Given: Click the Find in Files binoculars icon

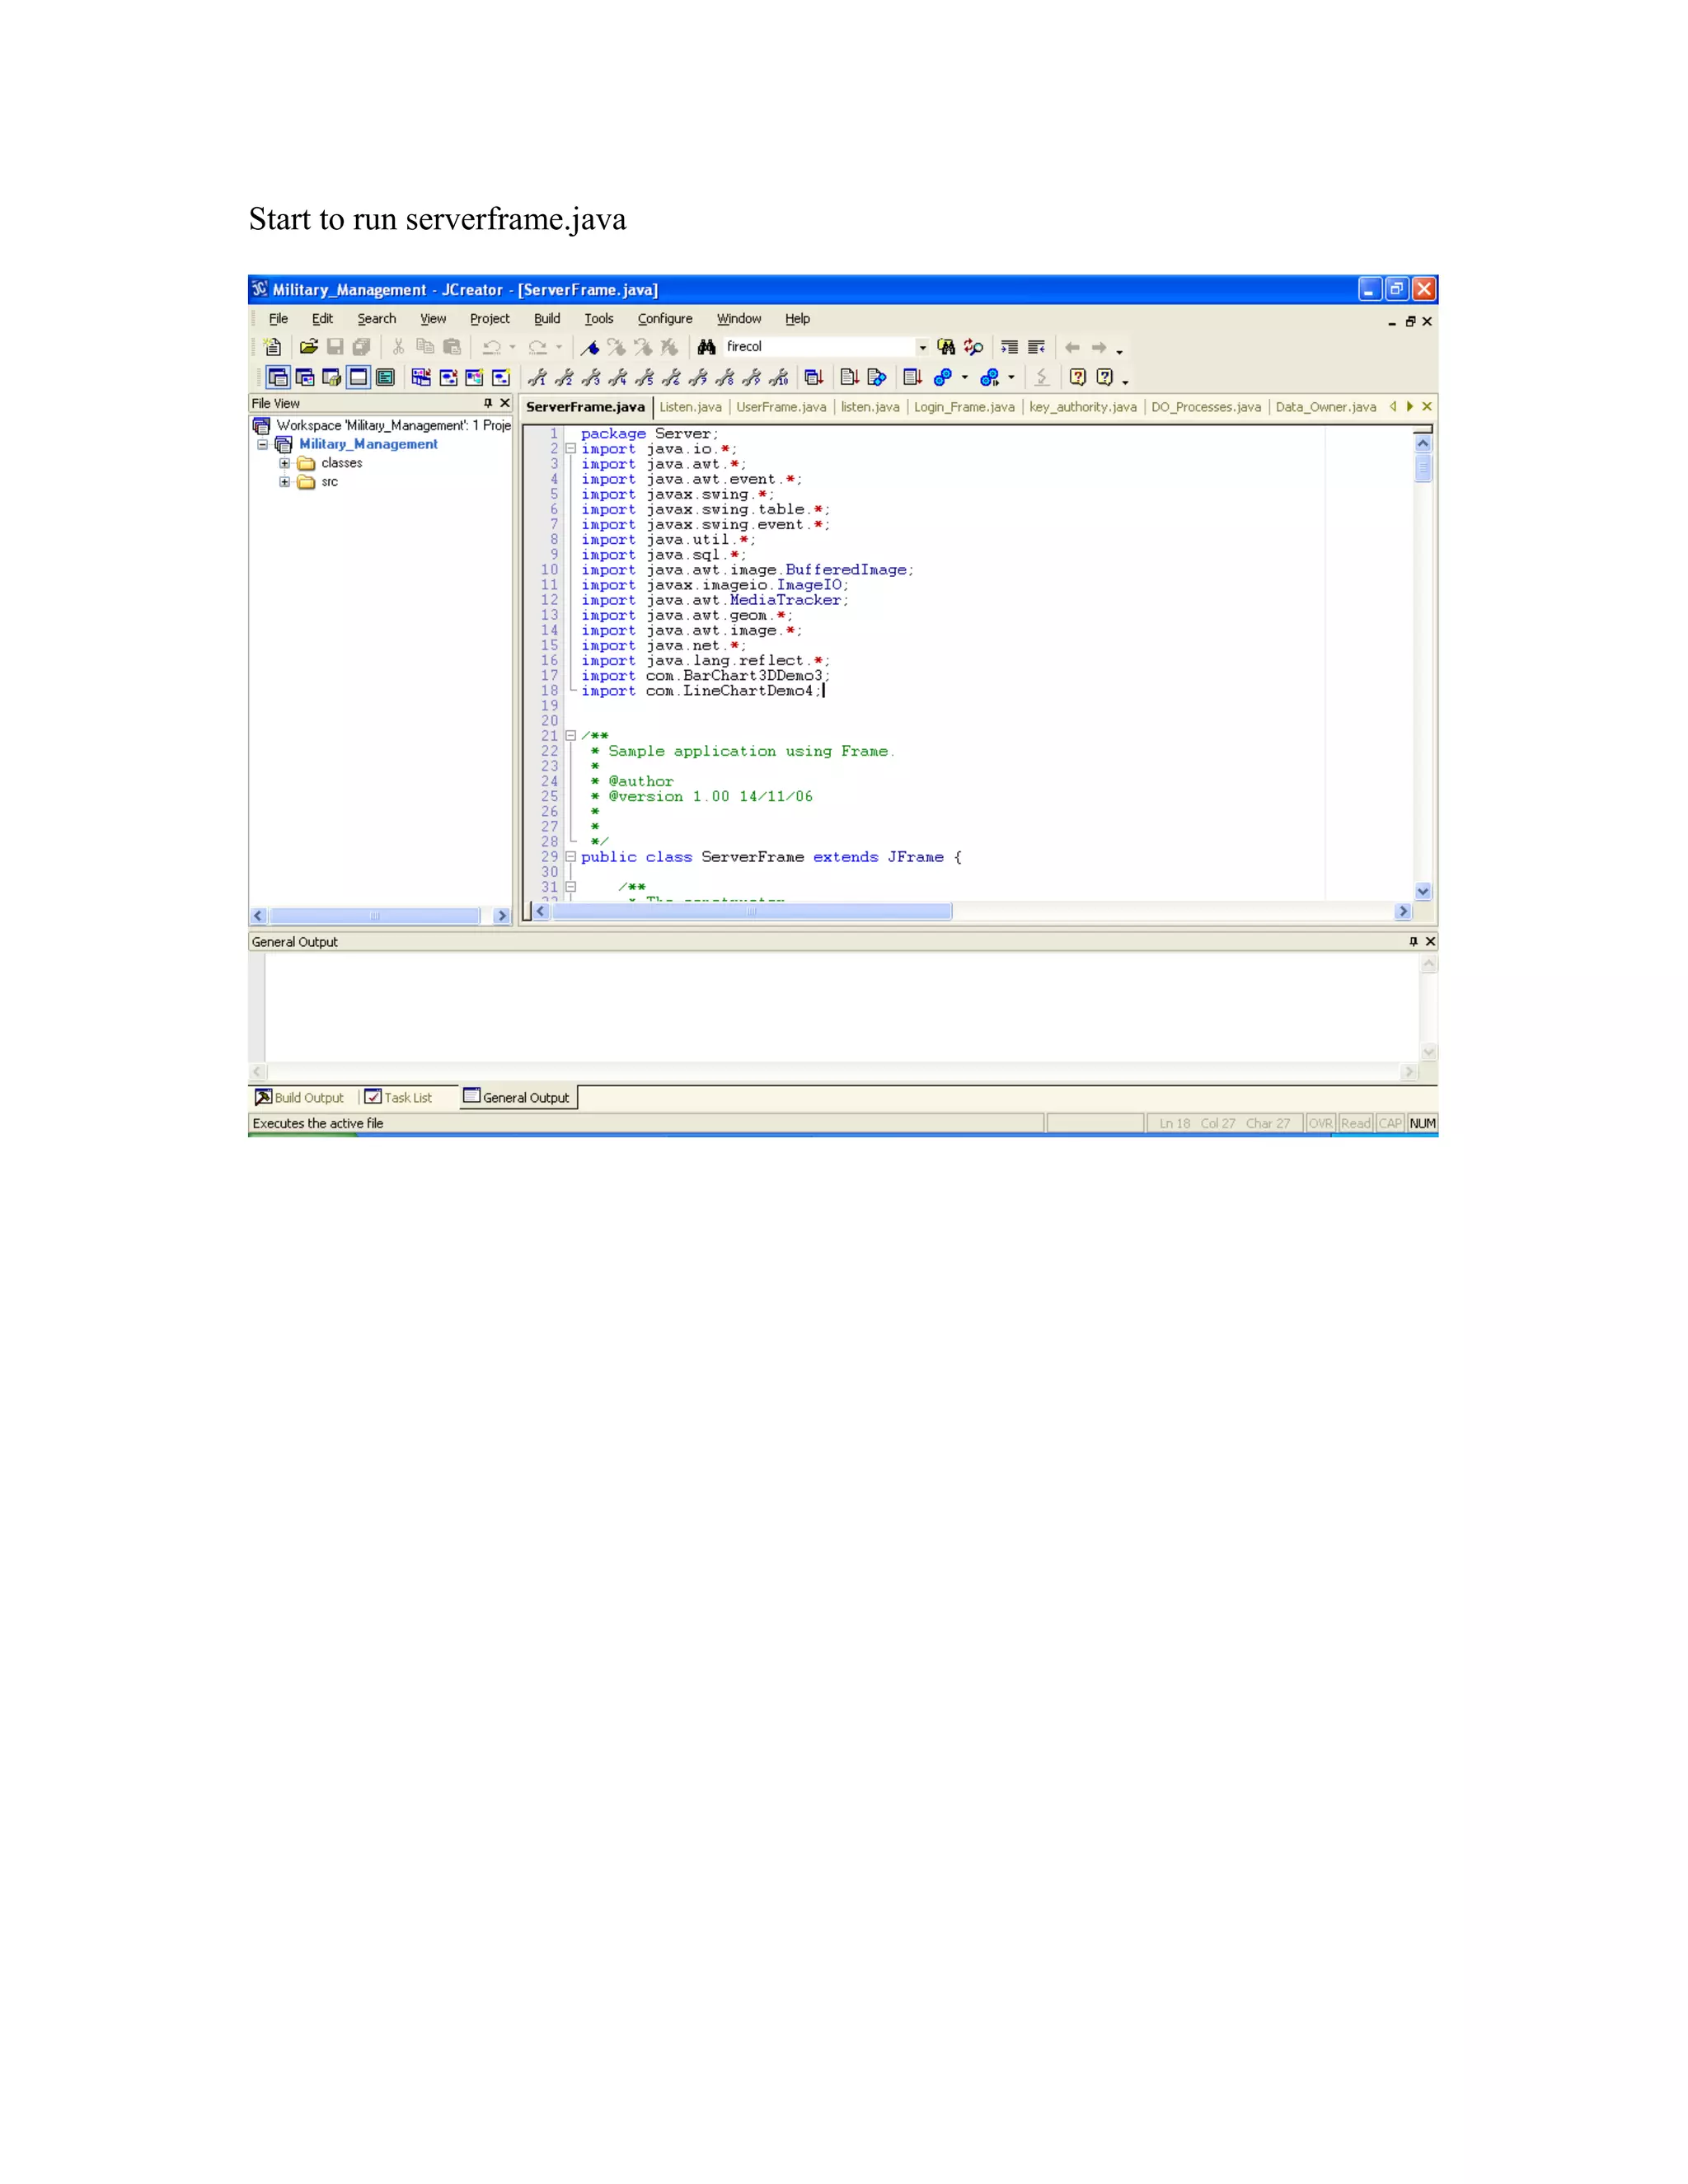Looking at the screenshot, I should pos(946,347).
